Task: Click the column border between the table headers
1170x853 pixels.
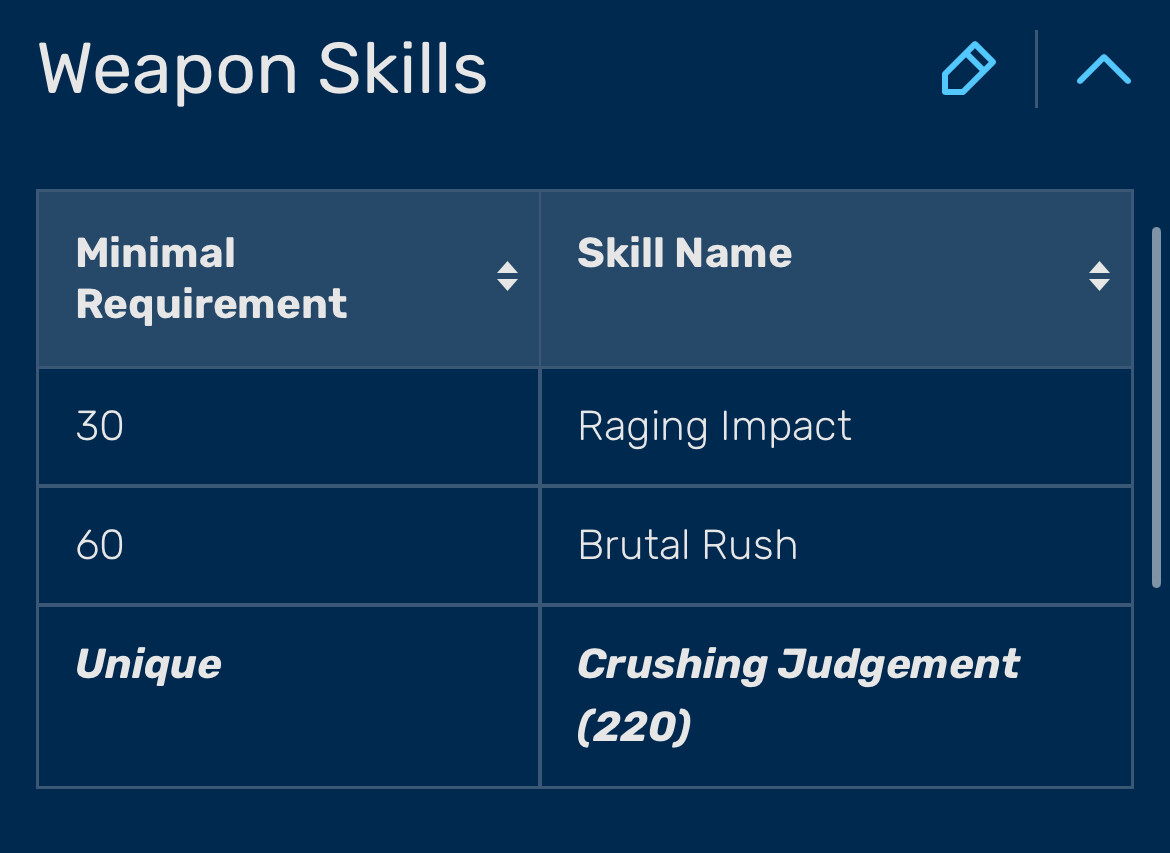Action: pyautogui.click(x=539, y=279)
